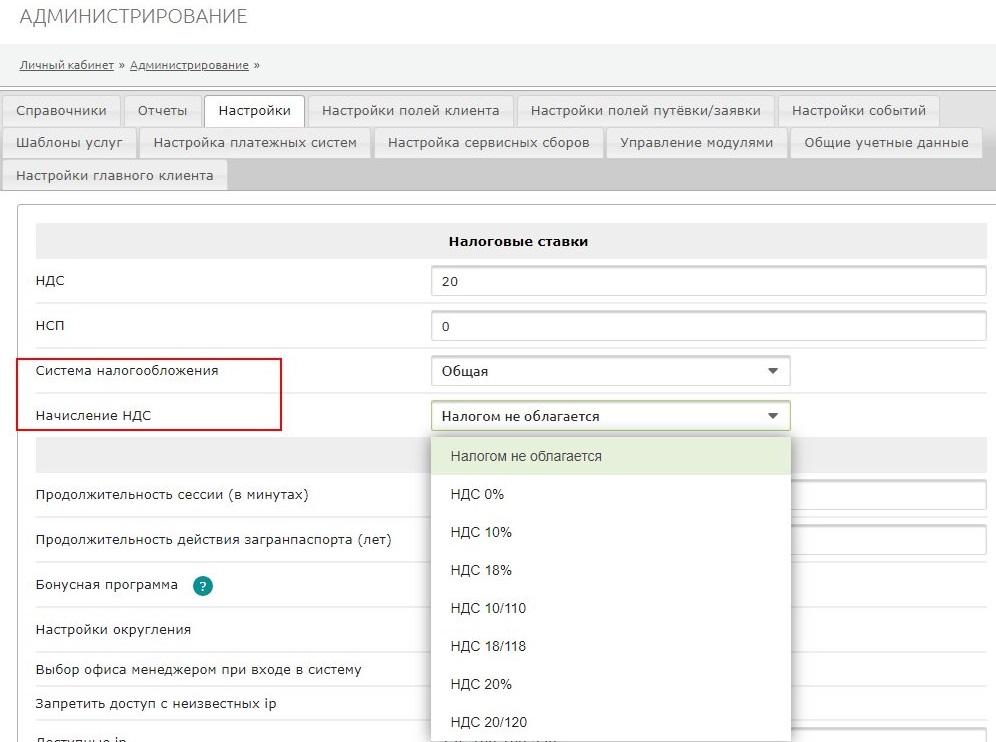Click Продолжительность действия загранпаспорта label
The image size is (996, 742).
point(213,540)
